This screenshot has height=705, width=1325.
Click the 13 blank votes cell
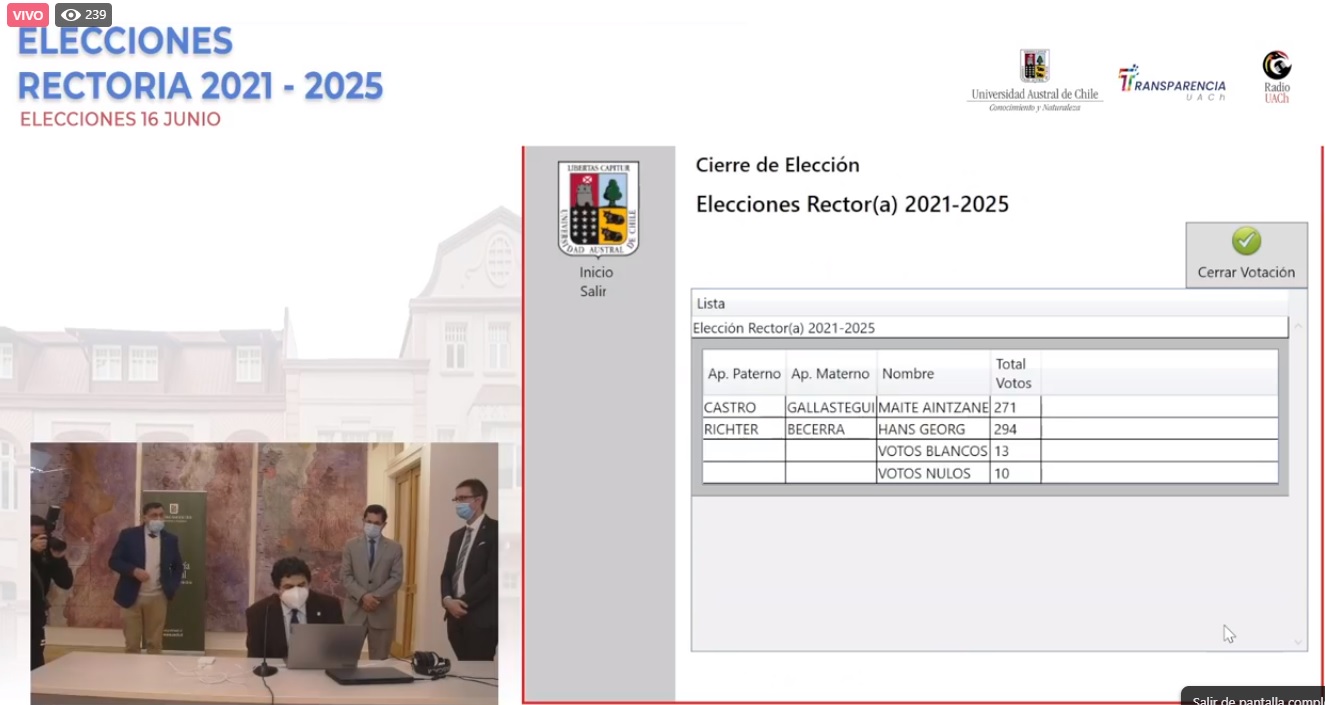click(1015, 451)
